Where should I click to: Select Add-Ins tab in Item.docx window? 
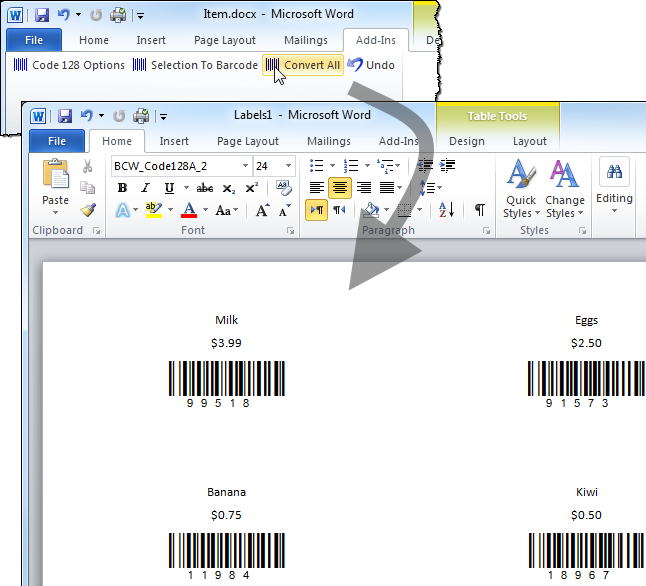tap(376, 40)
